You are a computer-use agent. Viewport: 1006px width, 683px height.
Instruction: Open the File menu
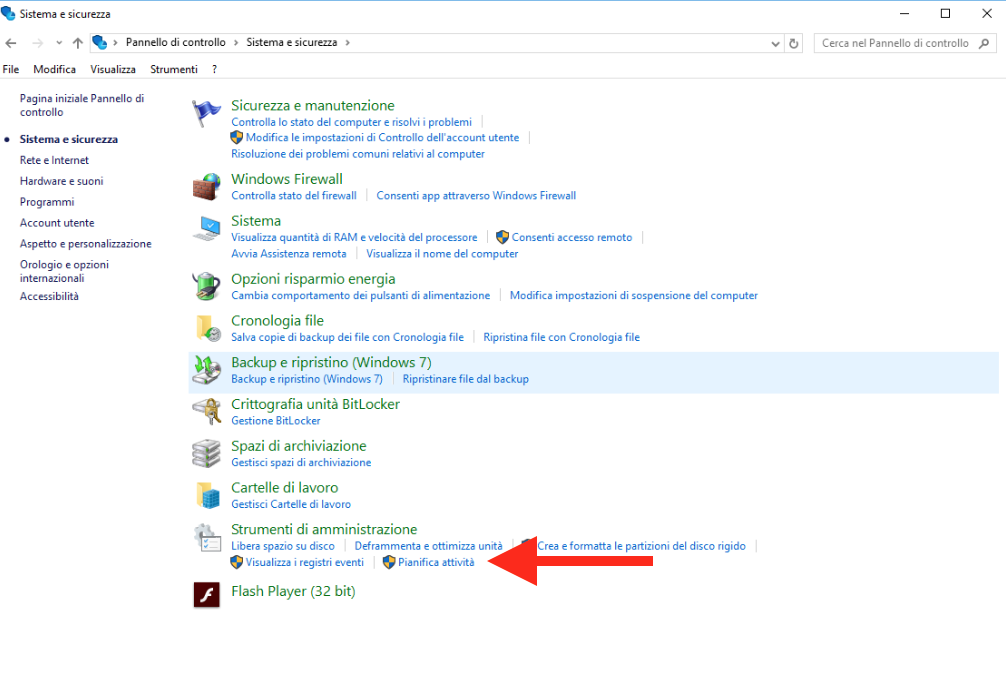(11, 69)
